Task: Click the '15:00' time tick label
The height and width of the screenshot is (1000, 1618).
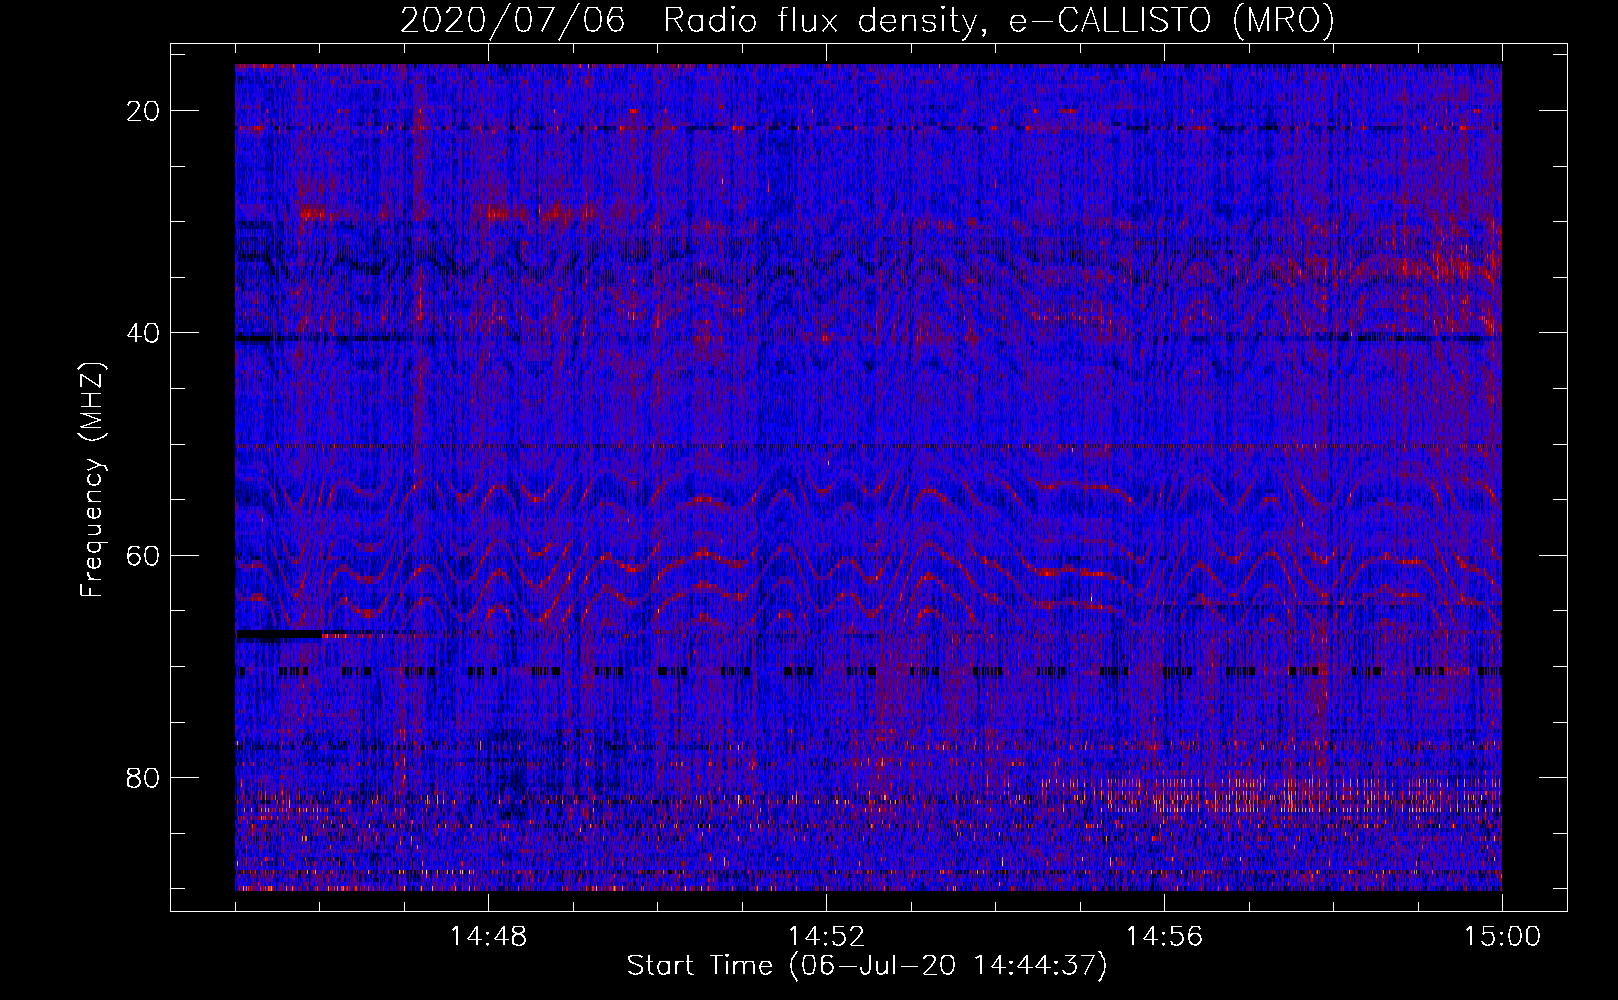Action: [1502, 937]
